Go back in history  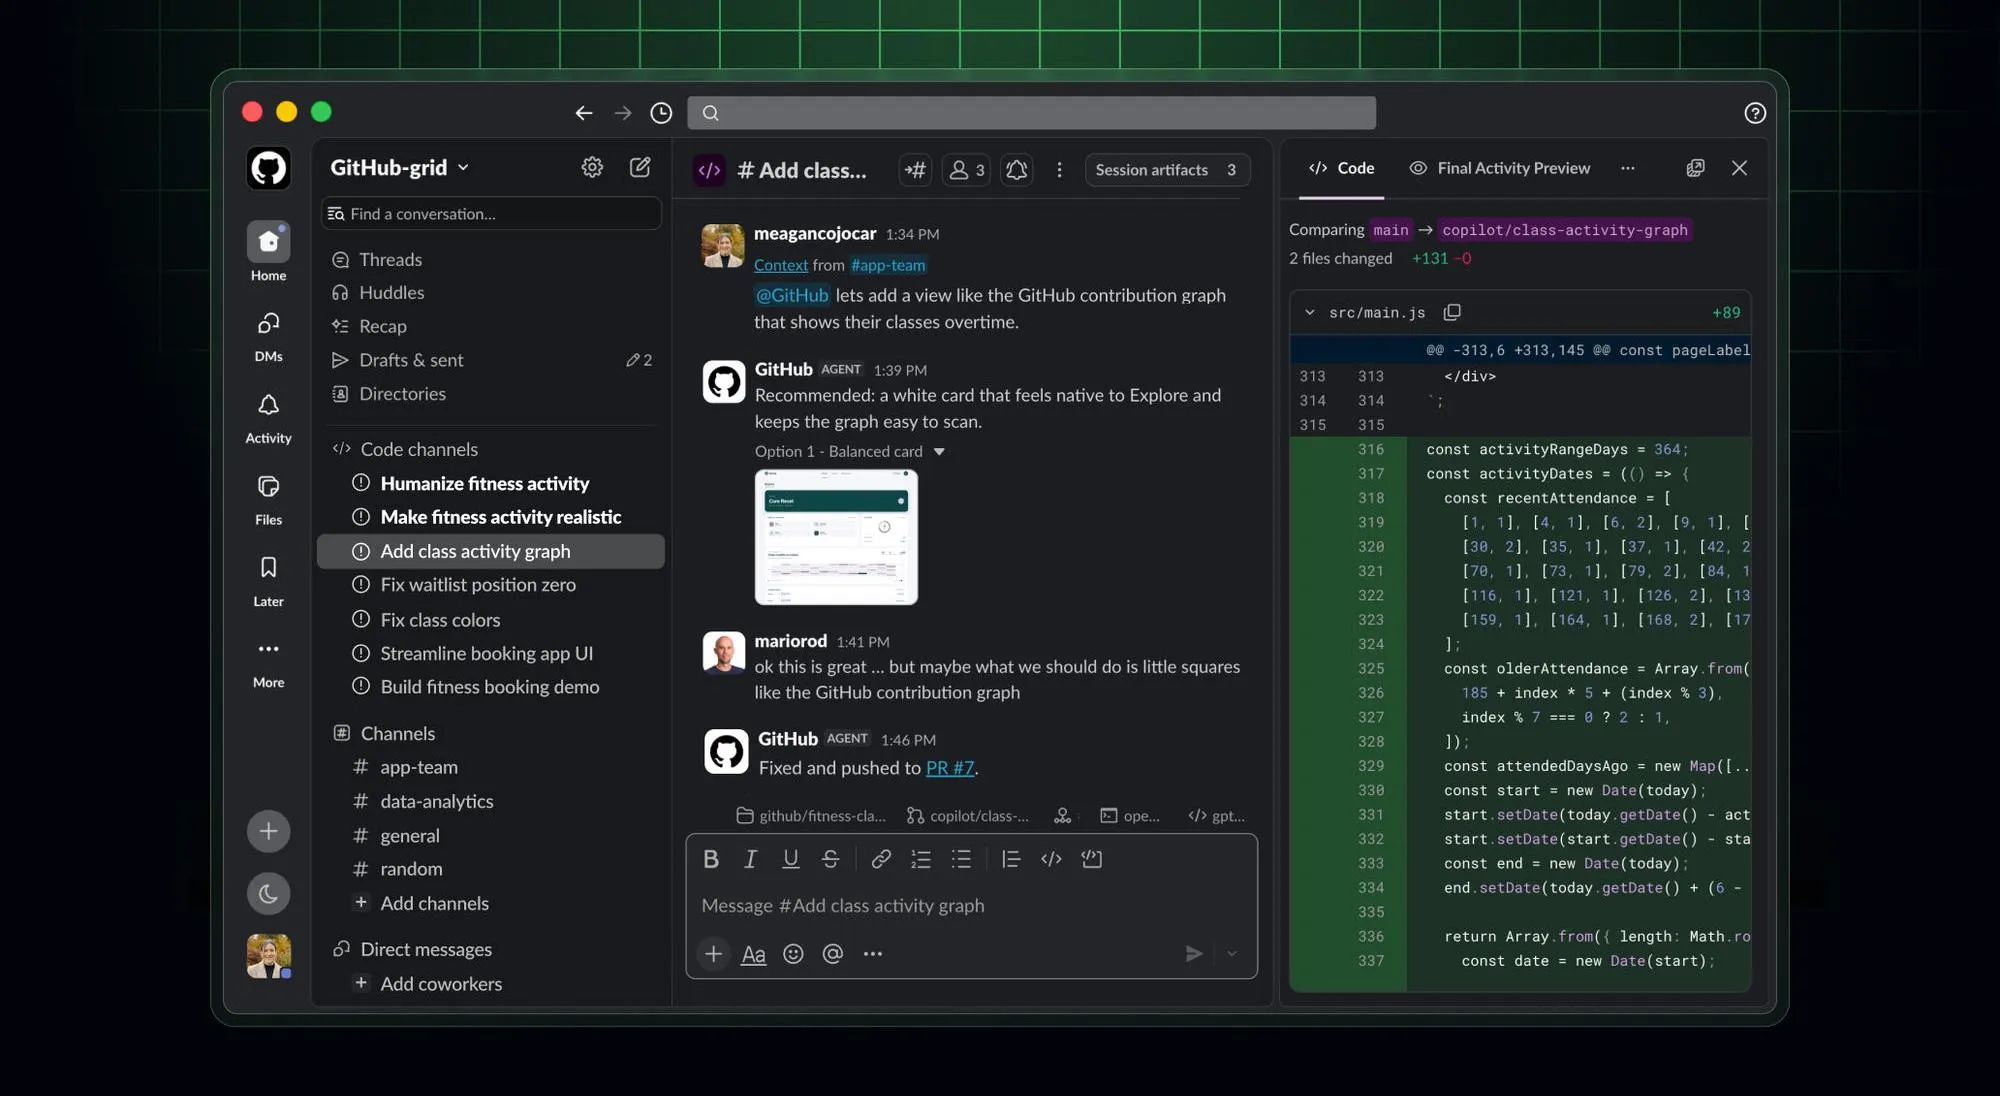[584, 113]
